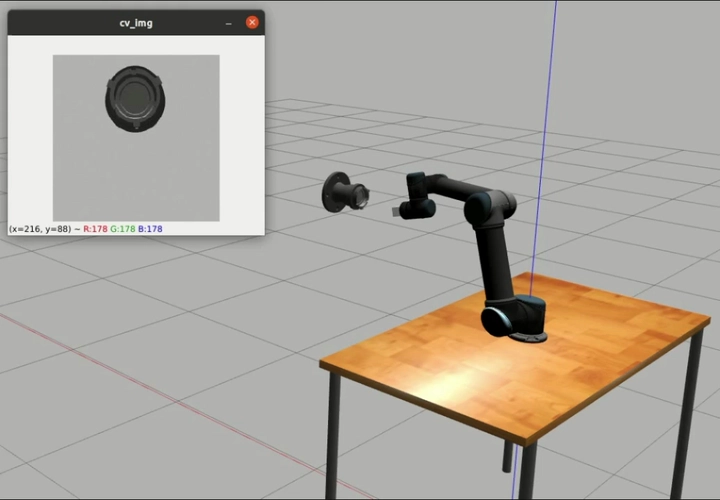
Task: Click the green G:178 value
Action: (x=123, y=229)
